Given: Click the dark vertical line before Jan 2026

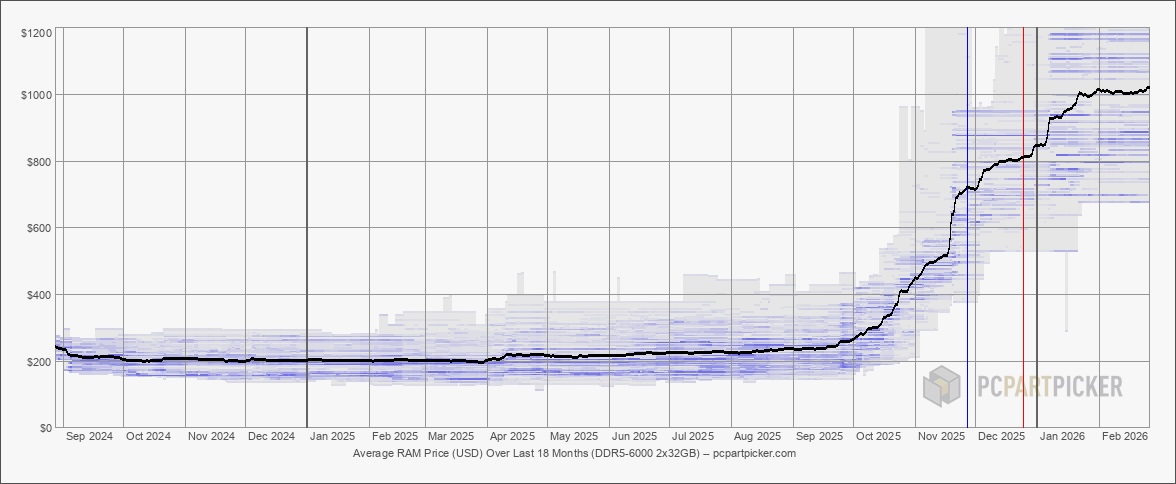Looking at the screenshot, I should pyautogui.click(x=1037, y=250).
